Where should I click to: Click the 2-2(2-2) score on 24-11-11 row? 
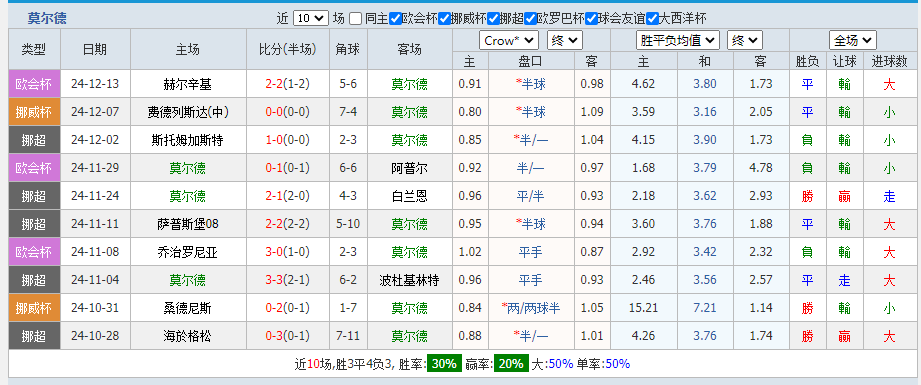pyautogui.click(x=288, y=225)
